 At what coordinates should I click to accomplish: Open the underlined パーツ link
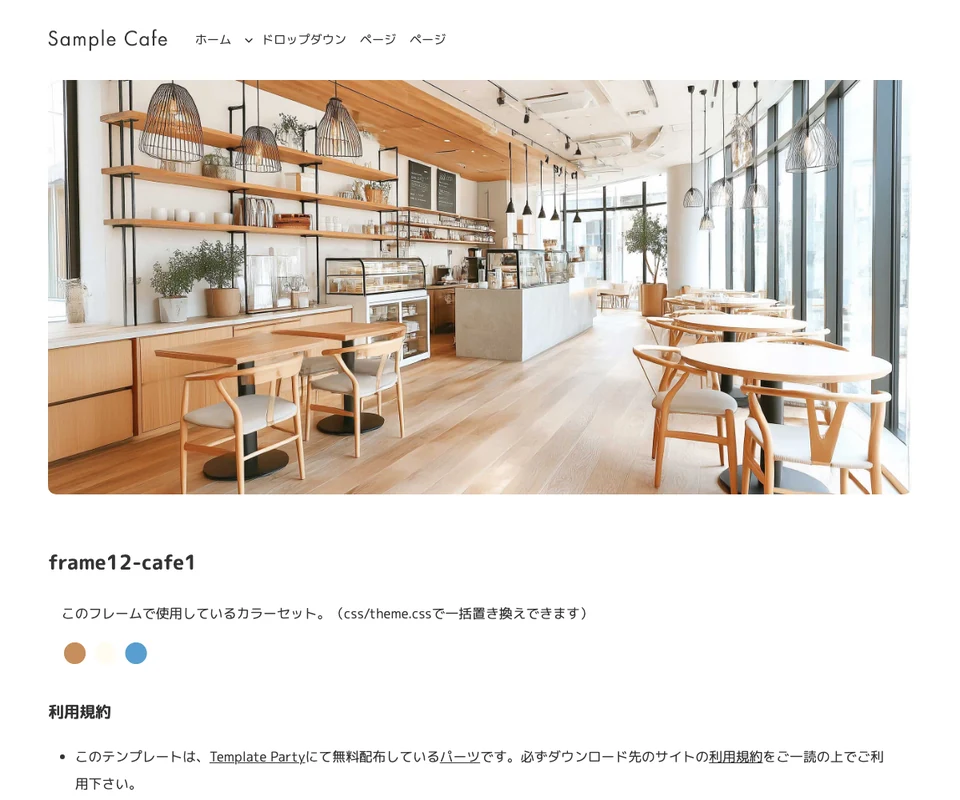460,757
